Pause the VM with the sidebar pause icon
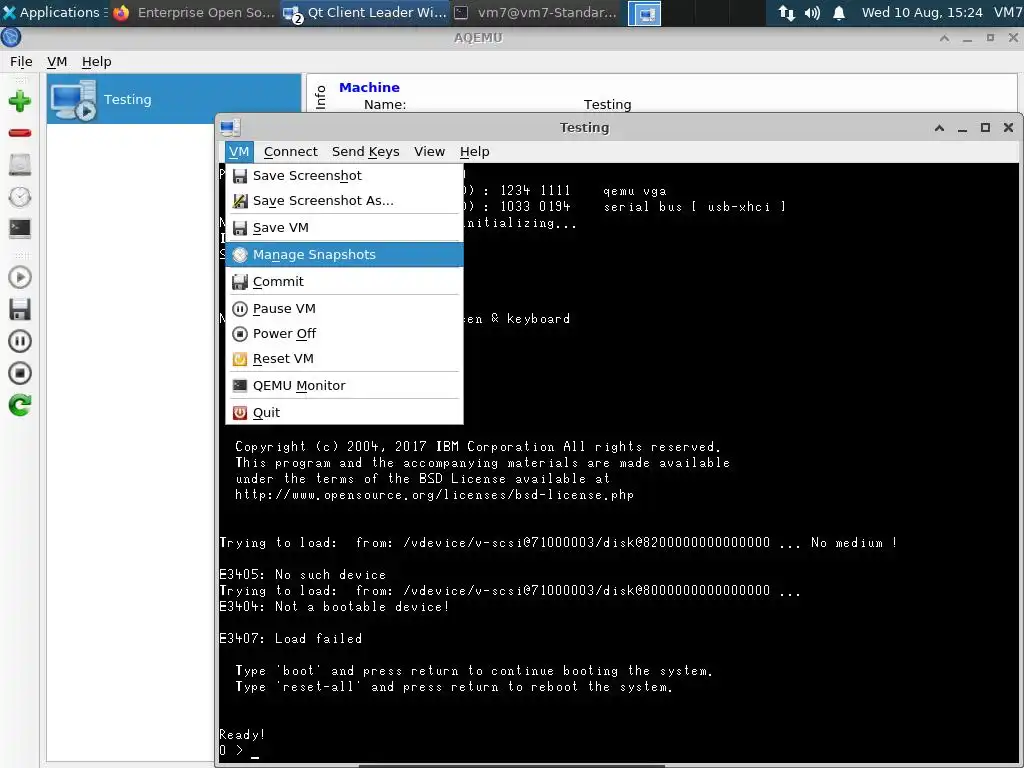The image size is (1024, 768). [x=20, y=341]
